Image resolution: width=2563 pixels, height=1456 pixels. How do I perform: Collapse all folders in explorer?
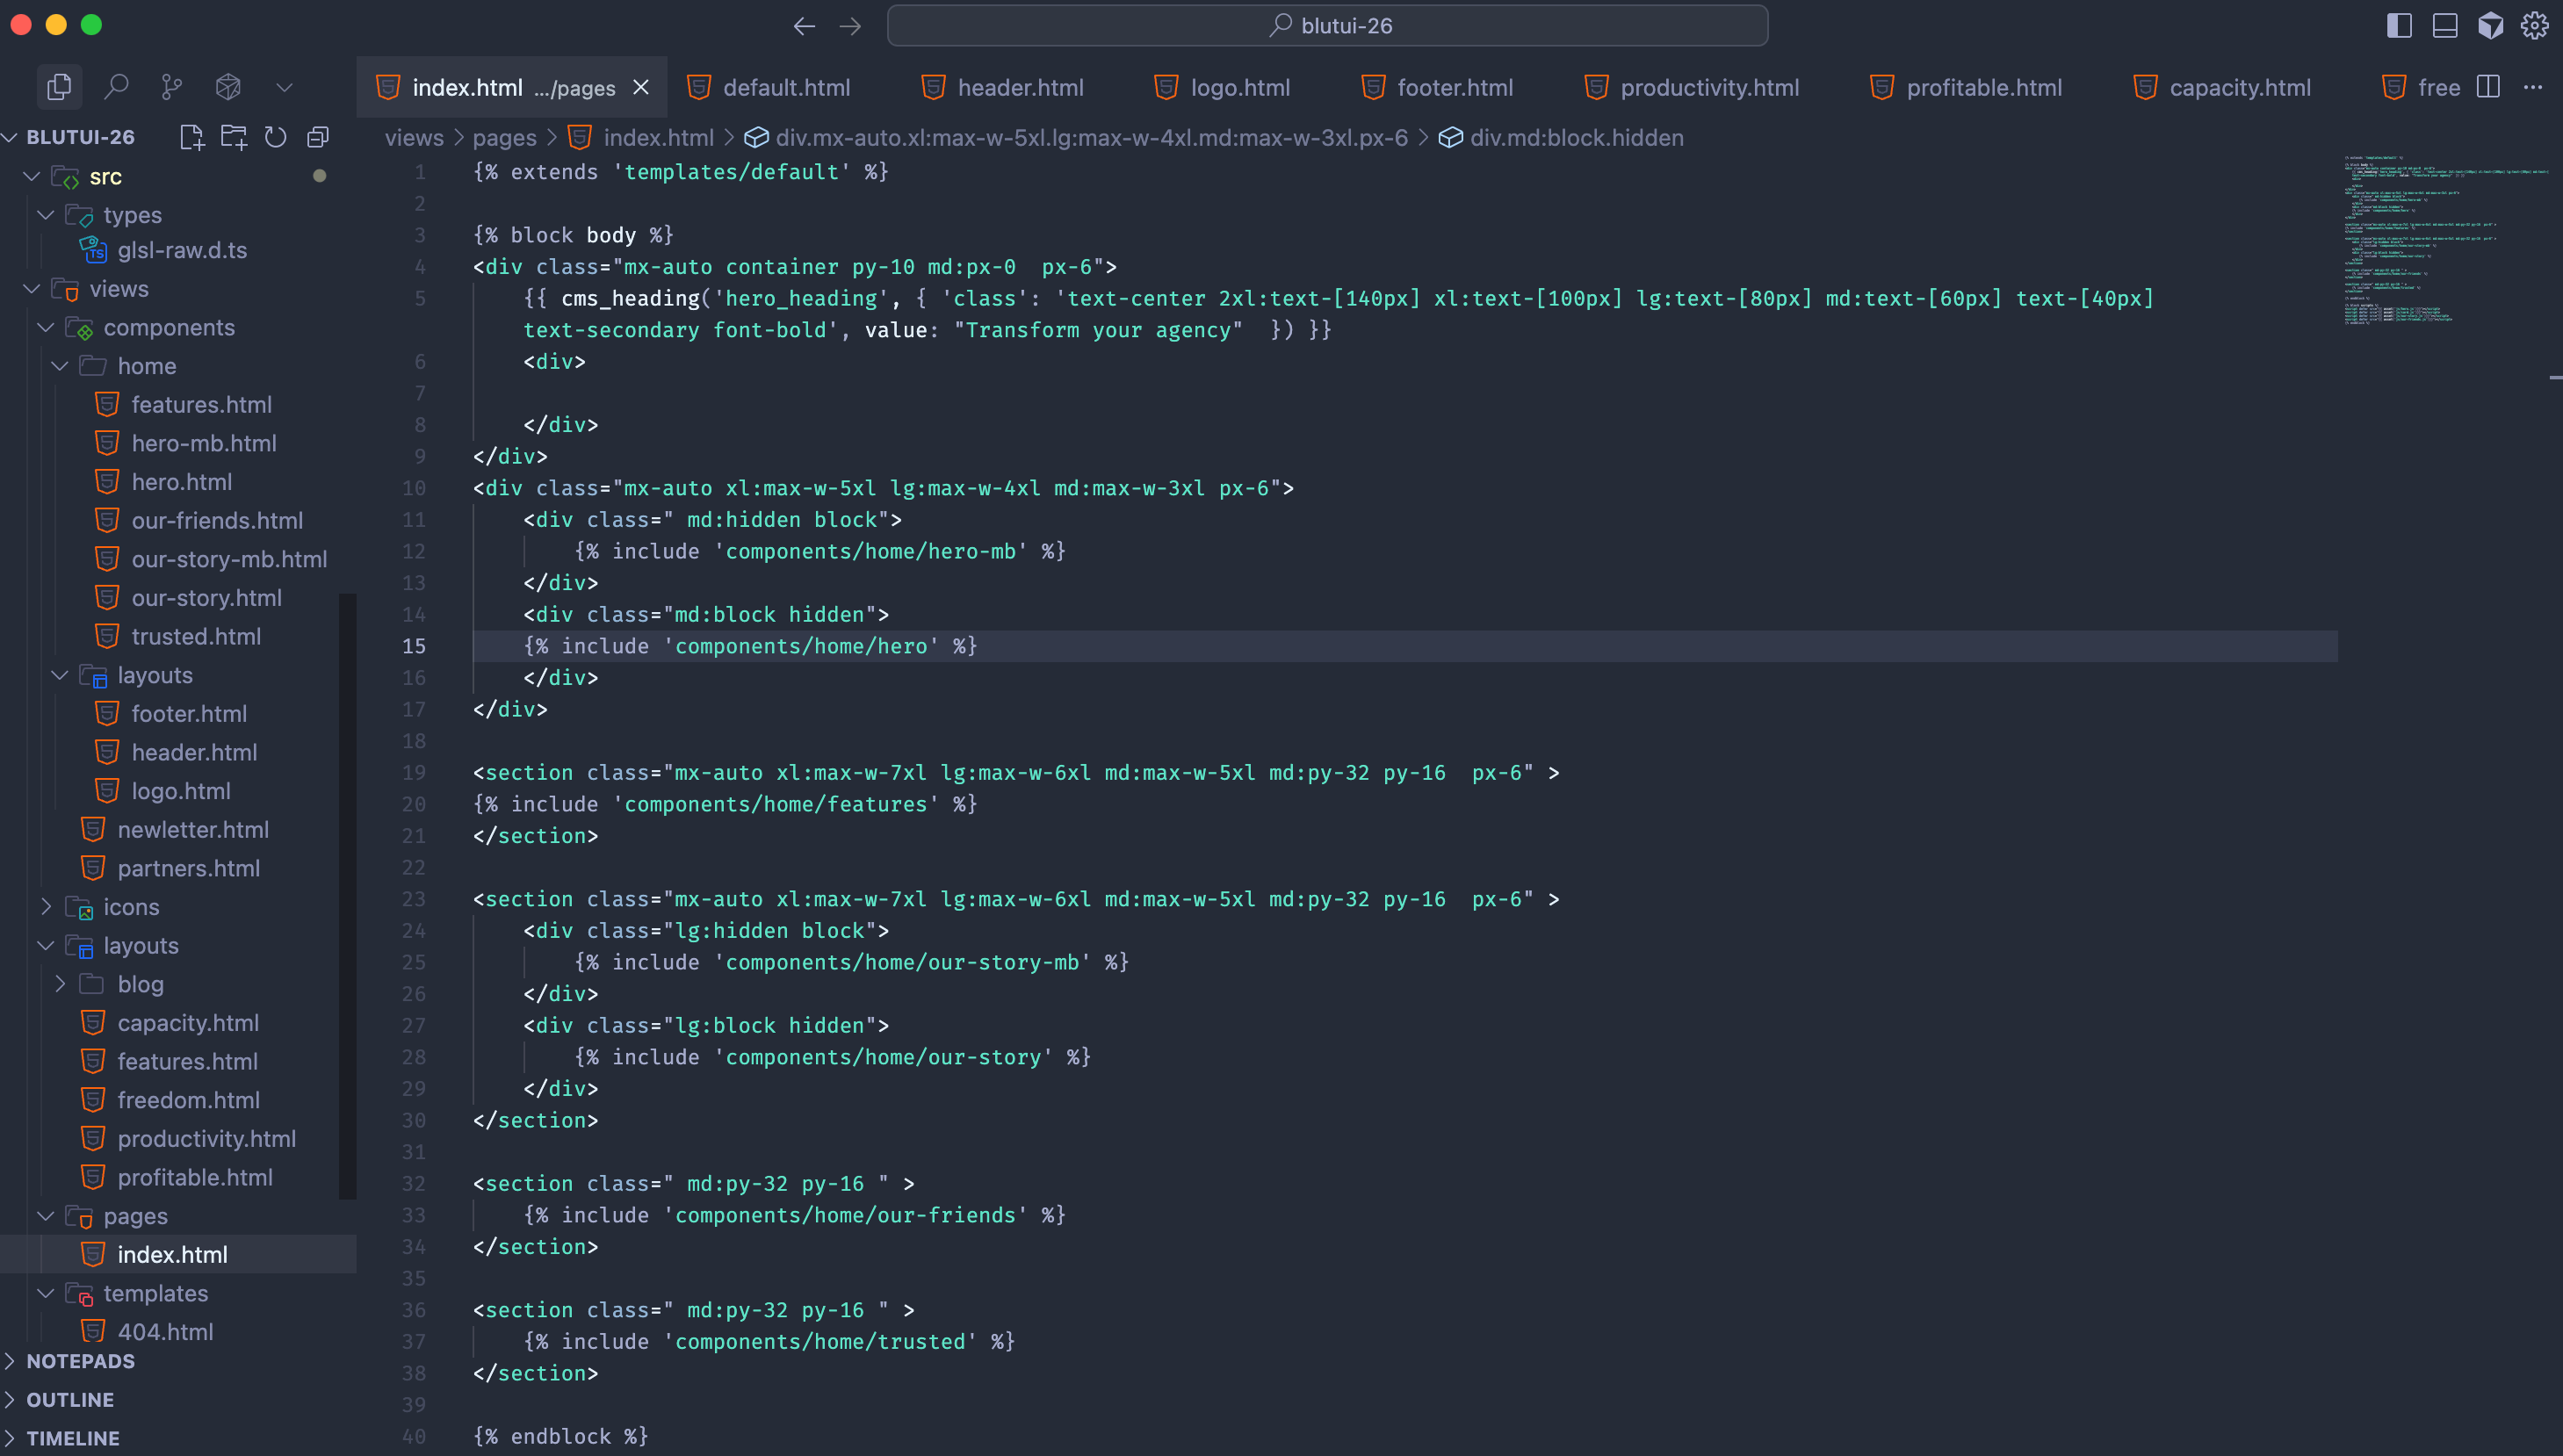click(x=318, y=137)
